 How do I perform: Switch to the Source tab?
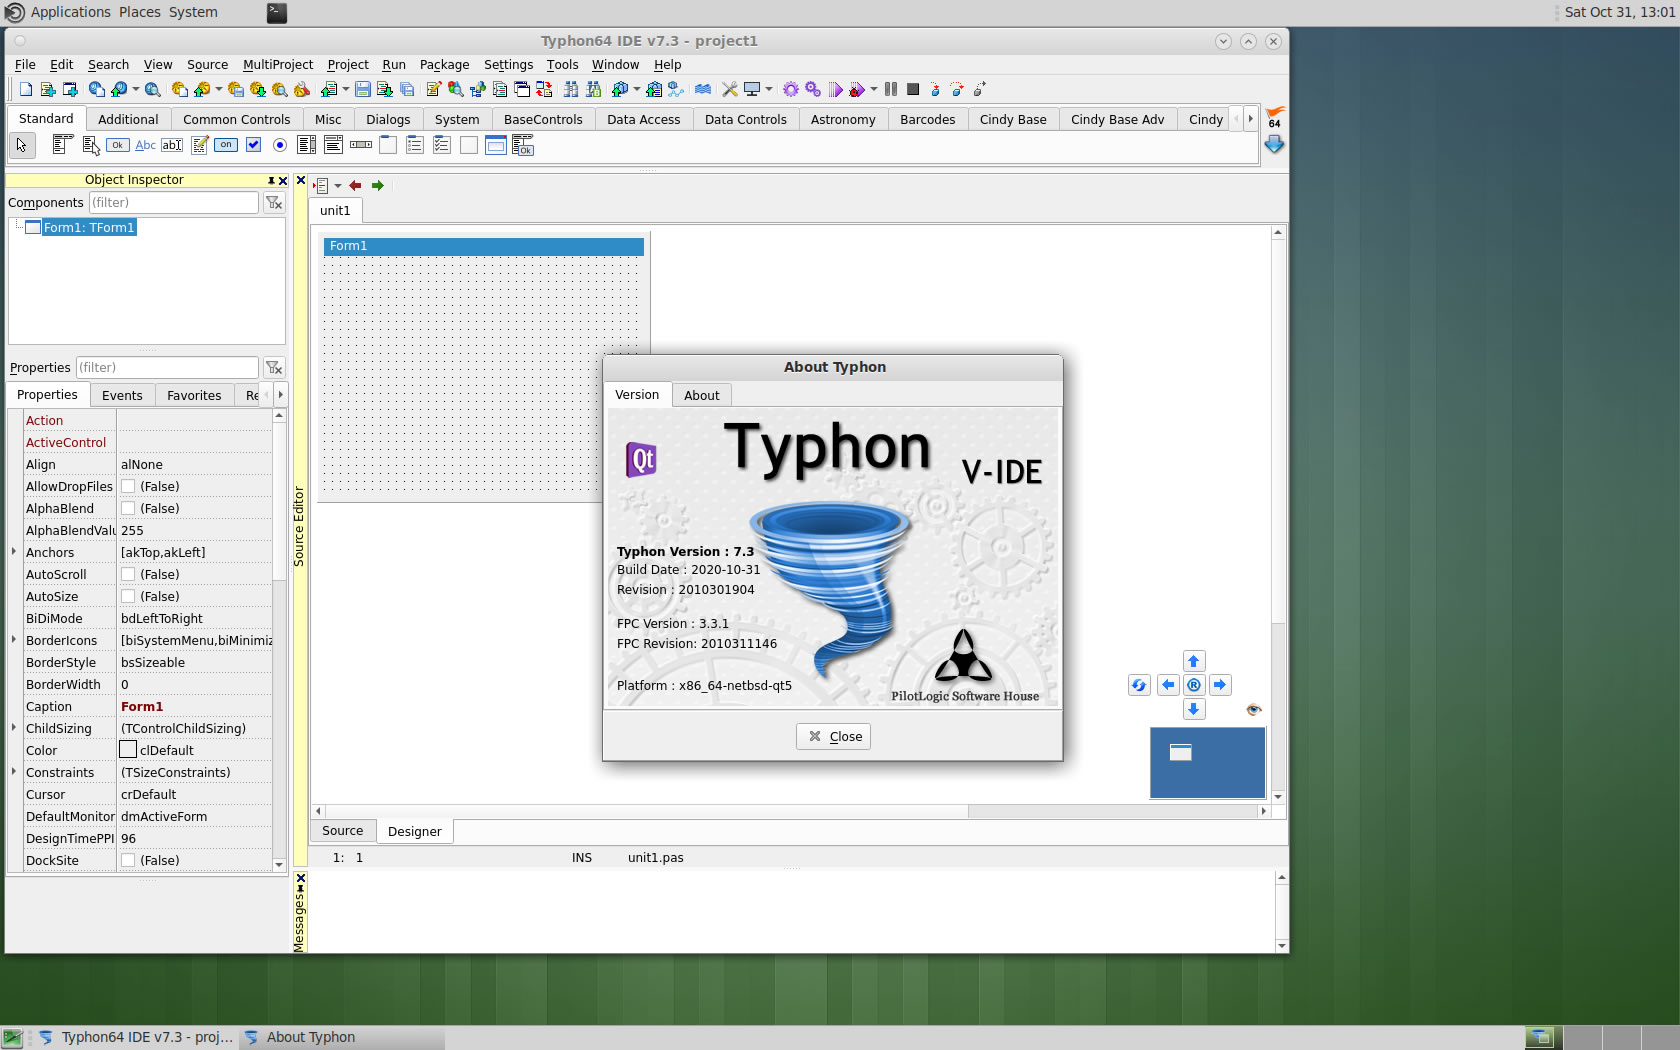[x=343, y=831]
